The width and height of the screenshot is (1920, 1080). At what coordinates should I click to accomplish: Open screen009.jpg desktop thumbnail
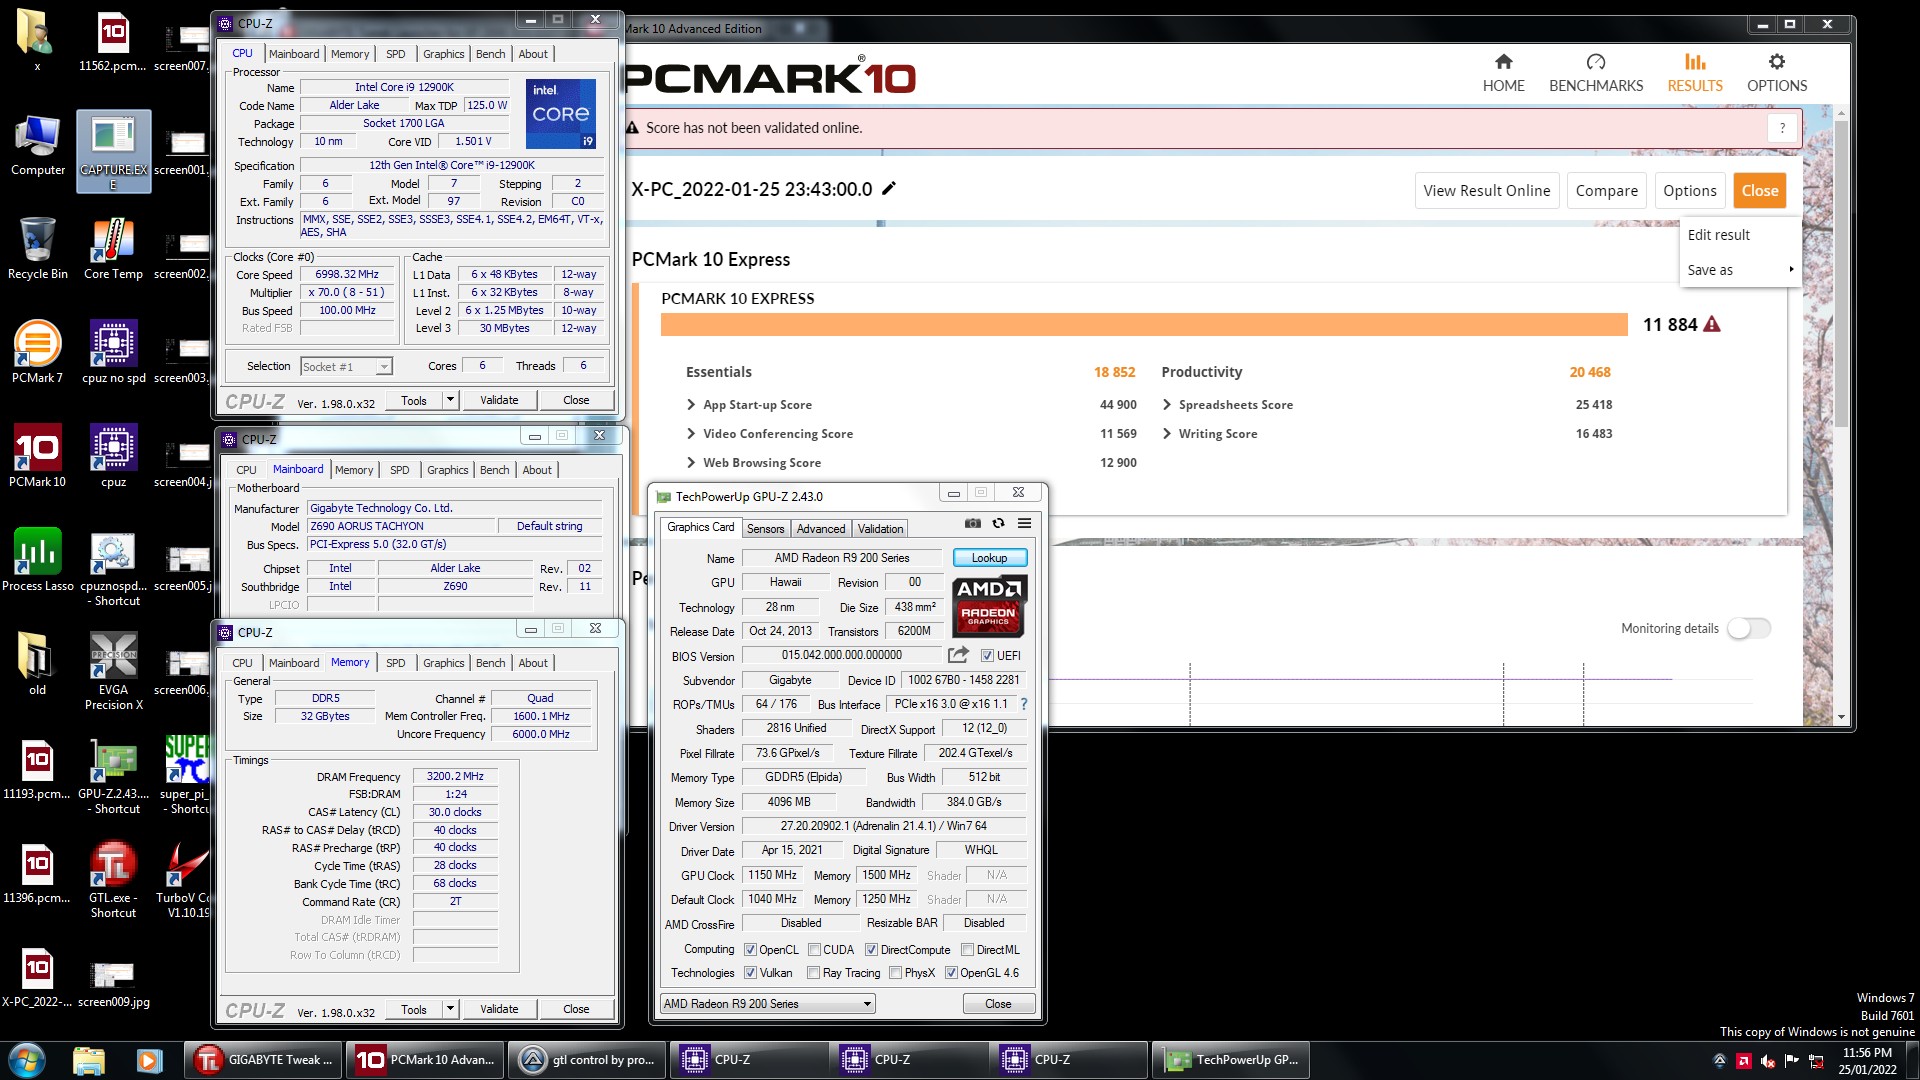pos(113,984)
